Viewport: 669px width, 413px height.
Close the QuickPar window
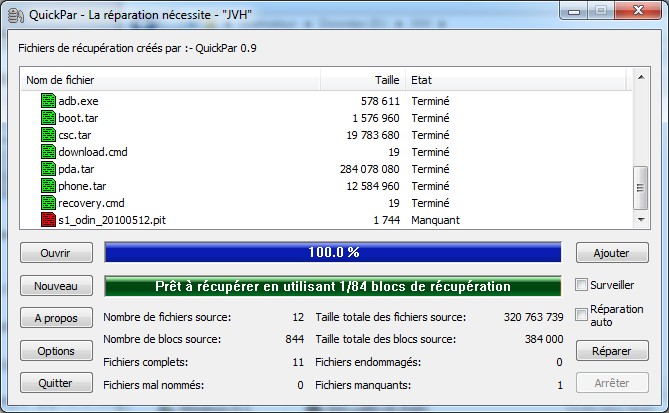click(638, 10)
